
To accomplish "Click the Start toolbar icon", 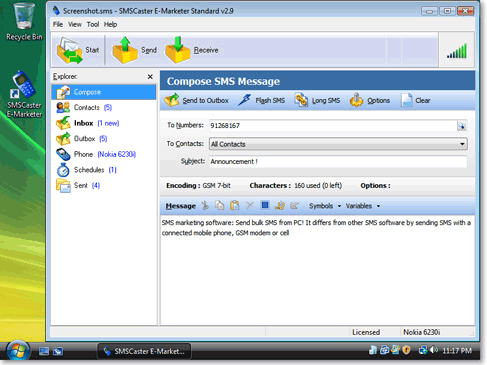I will click(69, 50).
